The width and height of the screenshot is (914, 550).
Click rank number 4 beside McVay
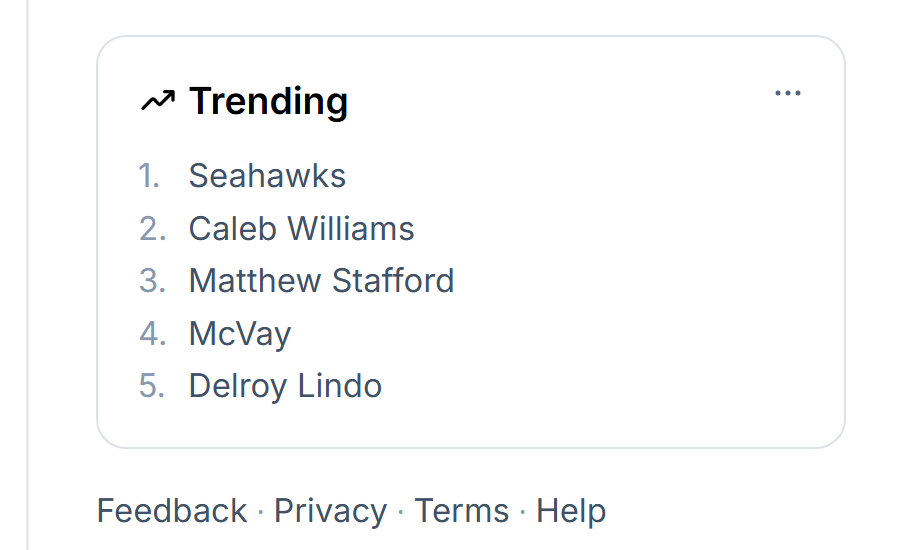152,333
